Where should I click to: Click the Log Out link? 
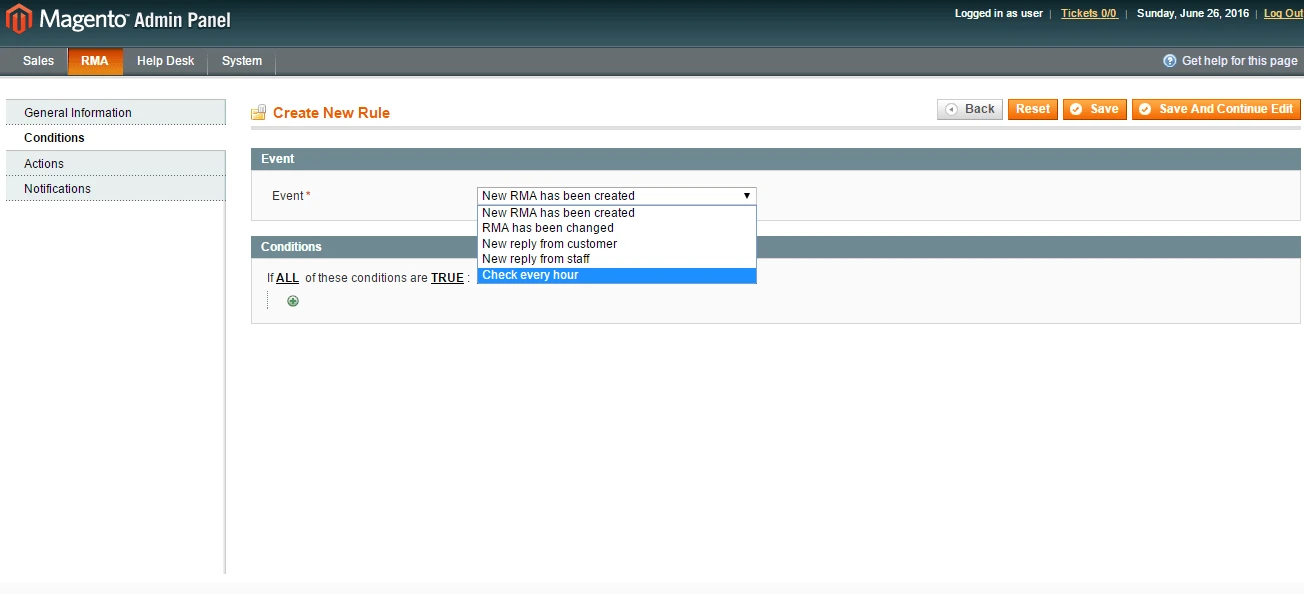(x=1283, y=13)
